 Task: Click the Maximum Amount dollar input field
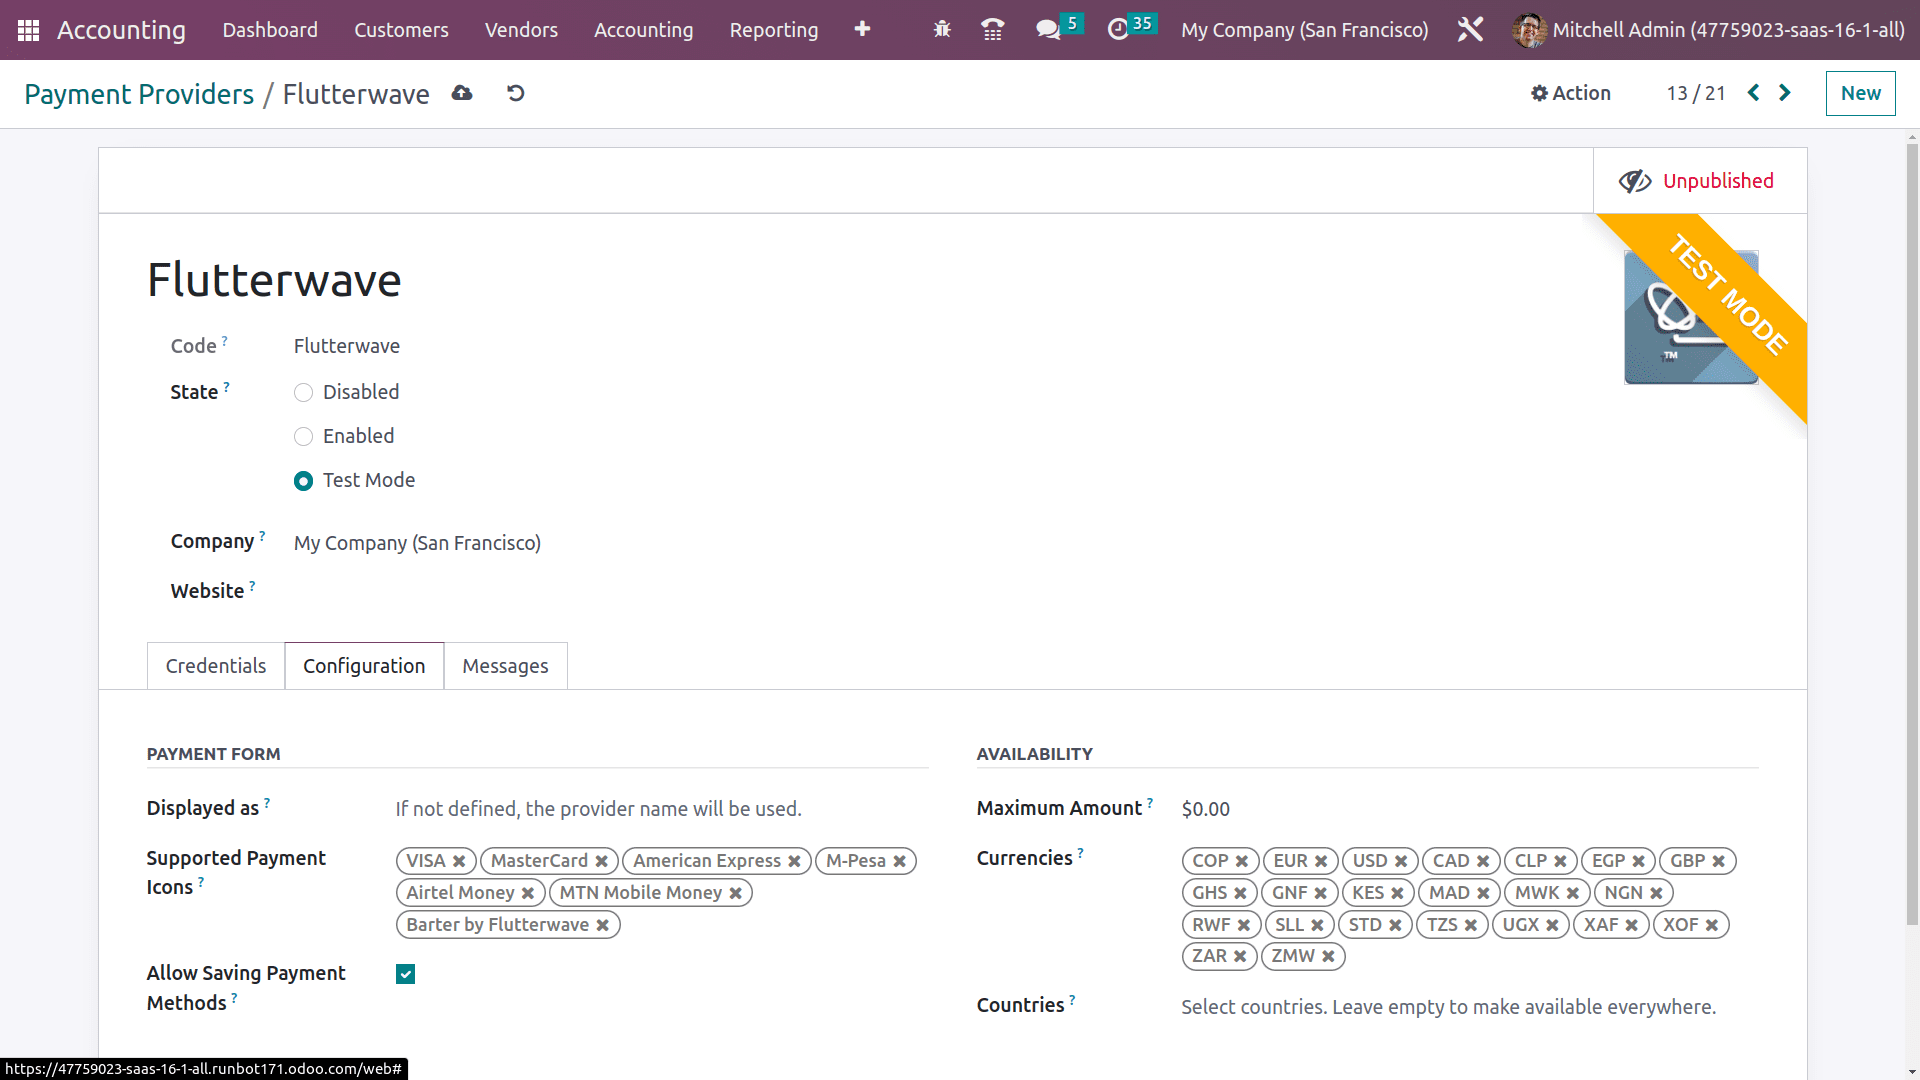pyautogui.click(x=1204, y=808)
